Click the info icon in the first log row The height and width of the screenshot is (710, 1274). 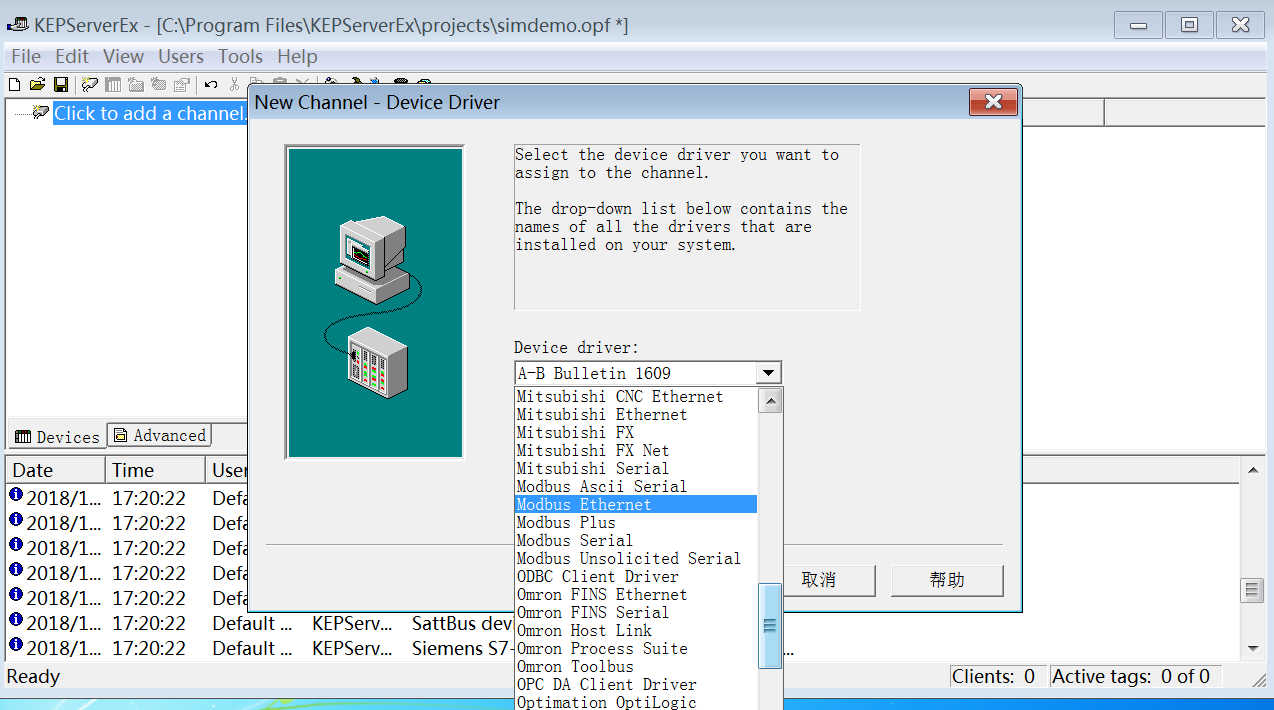tap(16, 495)
